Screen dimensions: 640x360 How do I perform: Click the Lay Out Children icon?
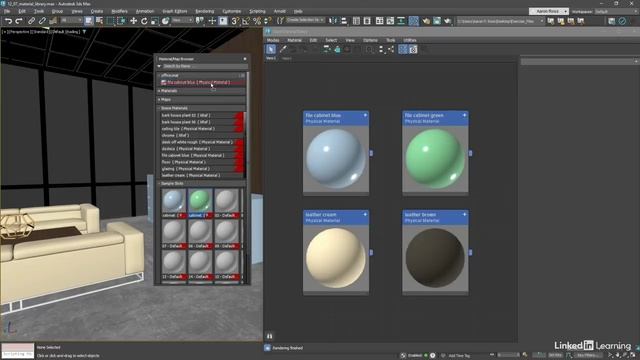coord(391,49)
